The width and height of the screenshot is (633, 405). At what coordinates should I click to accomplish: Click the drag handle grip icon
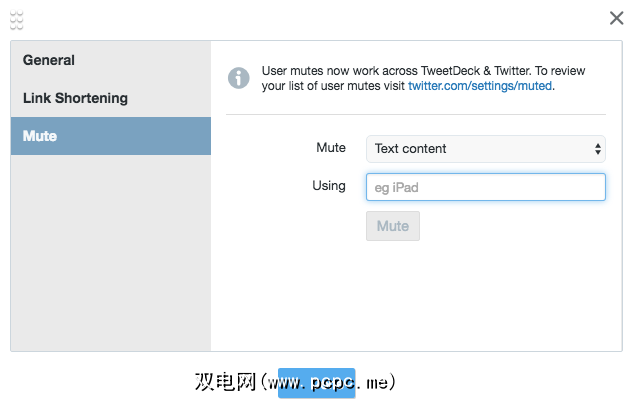click(x=17, y=20)
